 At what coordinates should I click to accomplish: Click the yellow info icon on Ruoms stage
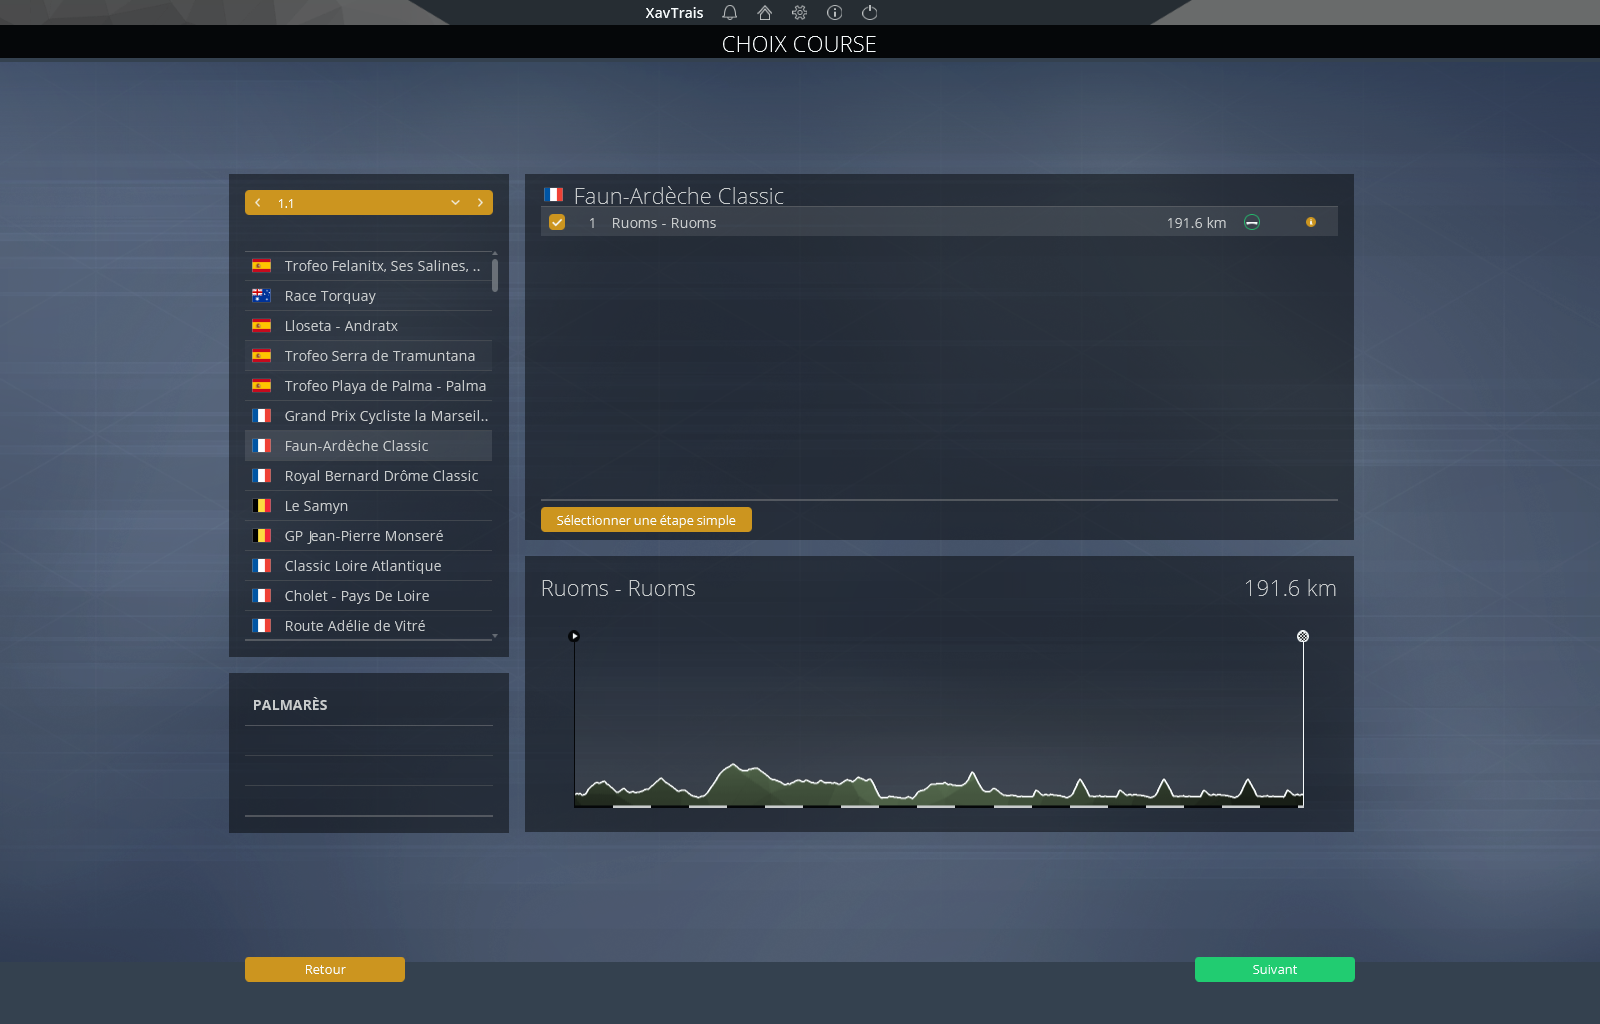[x=1311, y=222]
